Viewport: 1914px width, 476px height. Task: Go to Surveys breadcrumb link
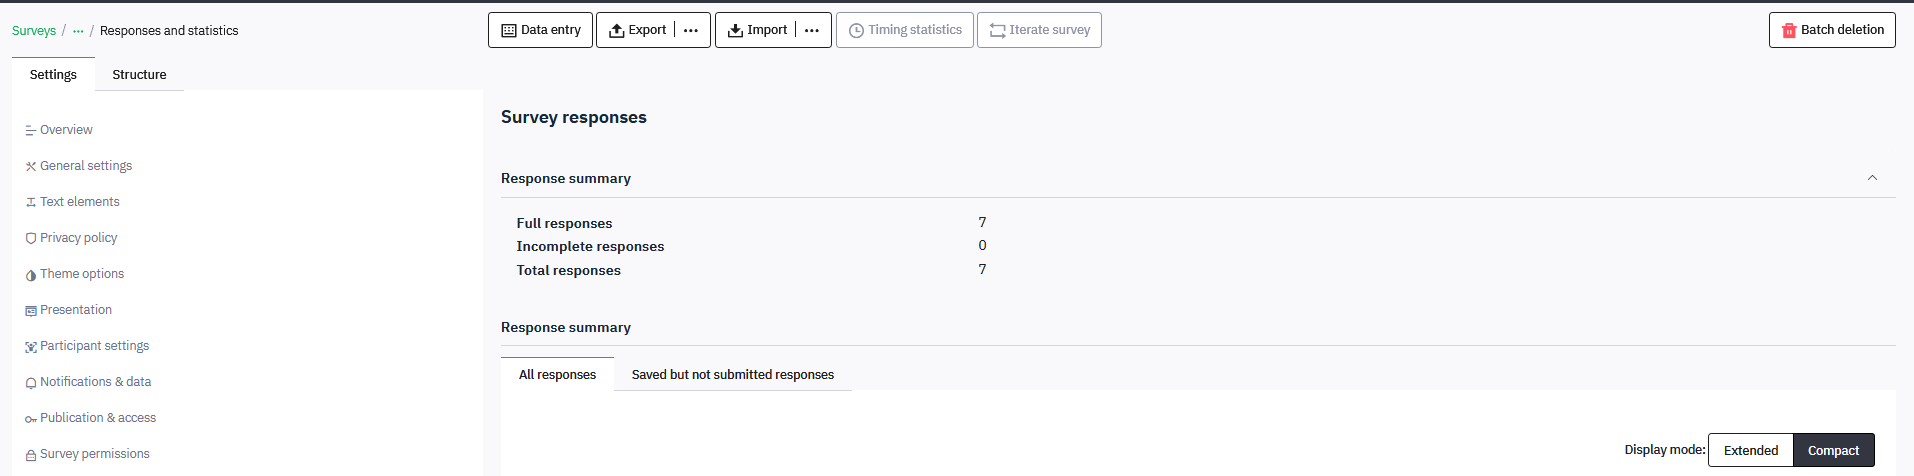point(34,31)
